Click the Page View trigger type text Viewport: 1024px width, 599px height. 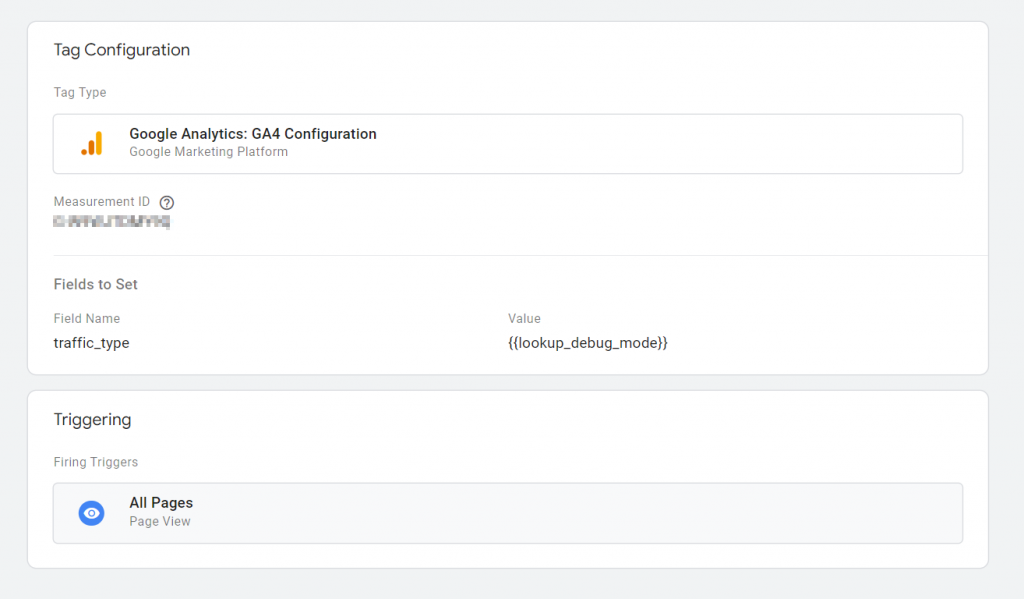(160, 521)
